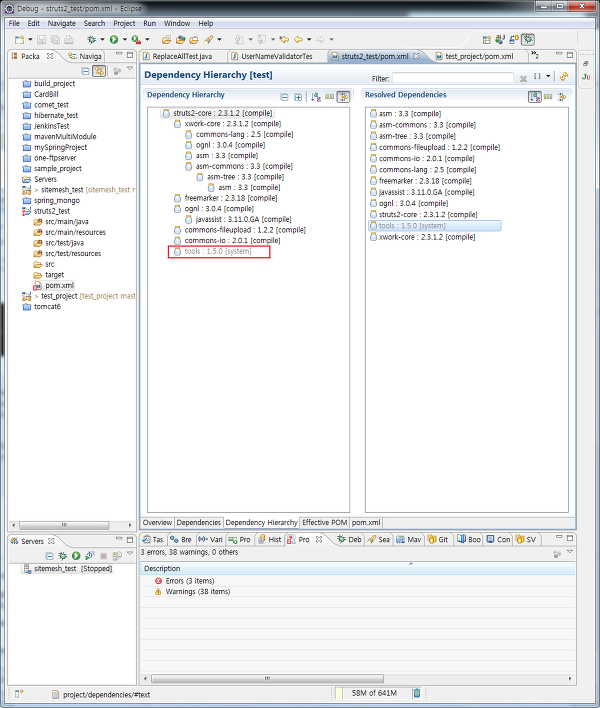The height and width of the screenshot is (708, 600).
Task: Click the Filter text field
Action: pyautogui.click(x=452, y=78)
